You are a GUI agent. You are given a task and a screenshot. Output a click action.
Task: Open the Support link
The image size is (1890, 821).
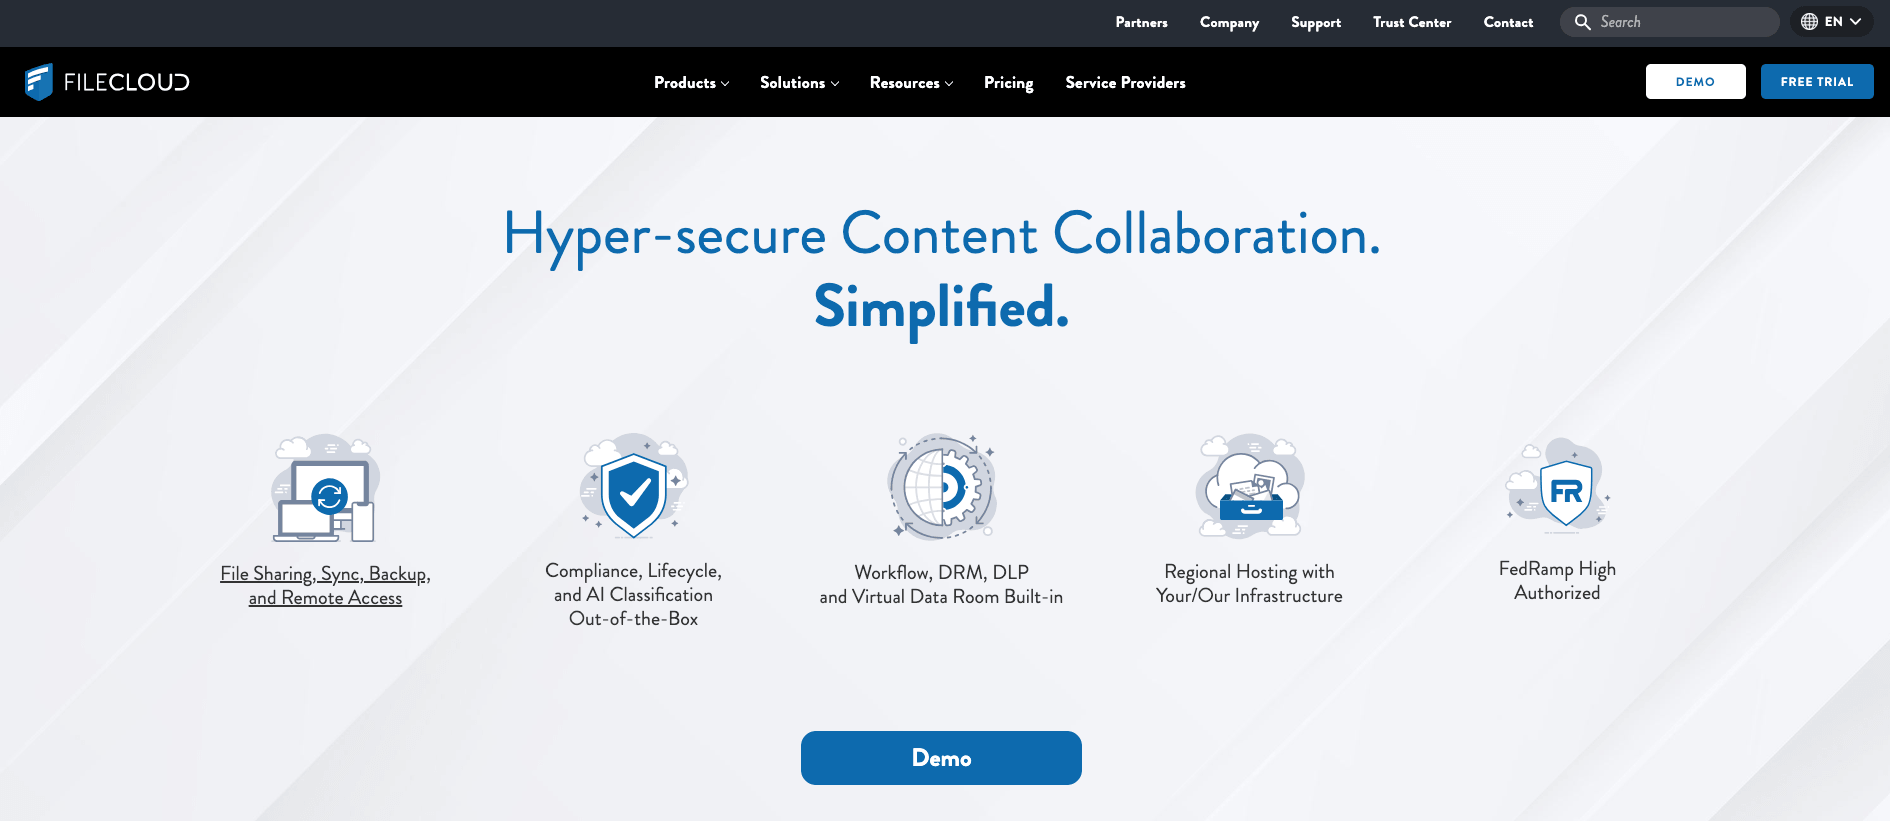1316,22
